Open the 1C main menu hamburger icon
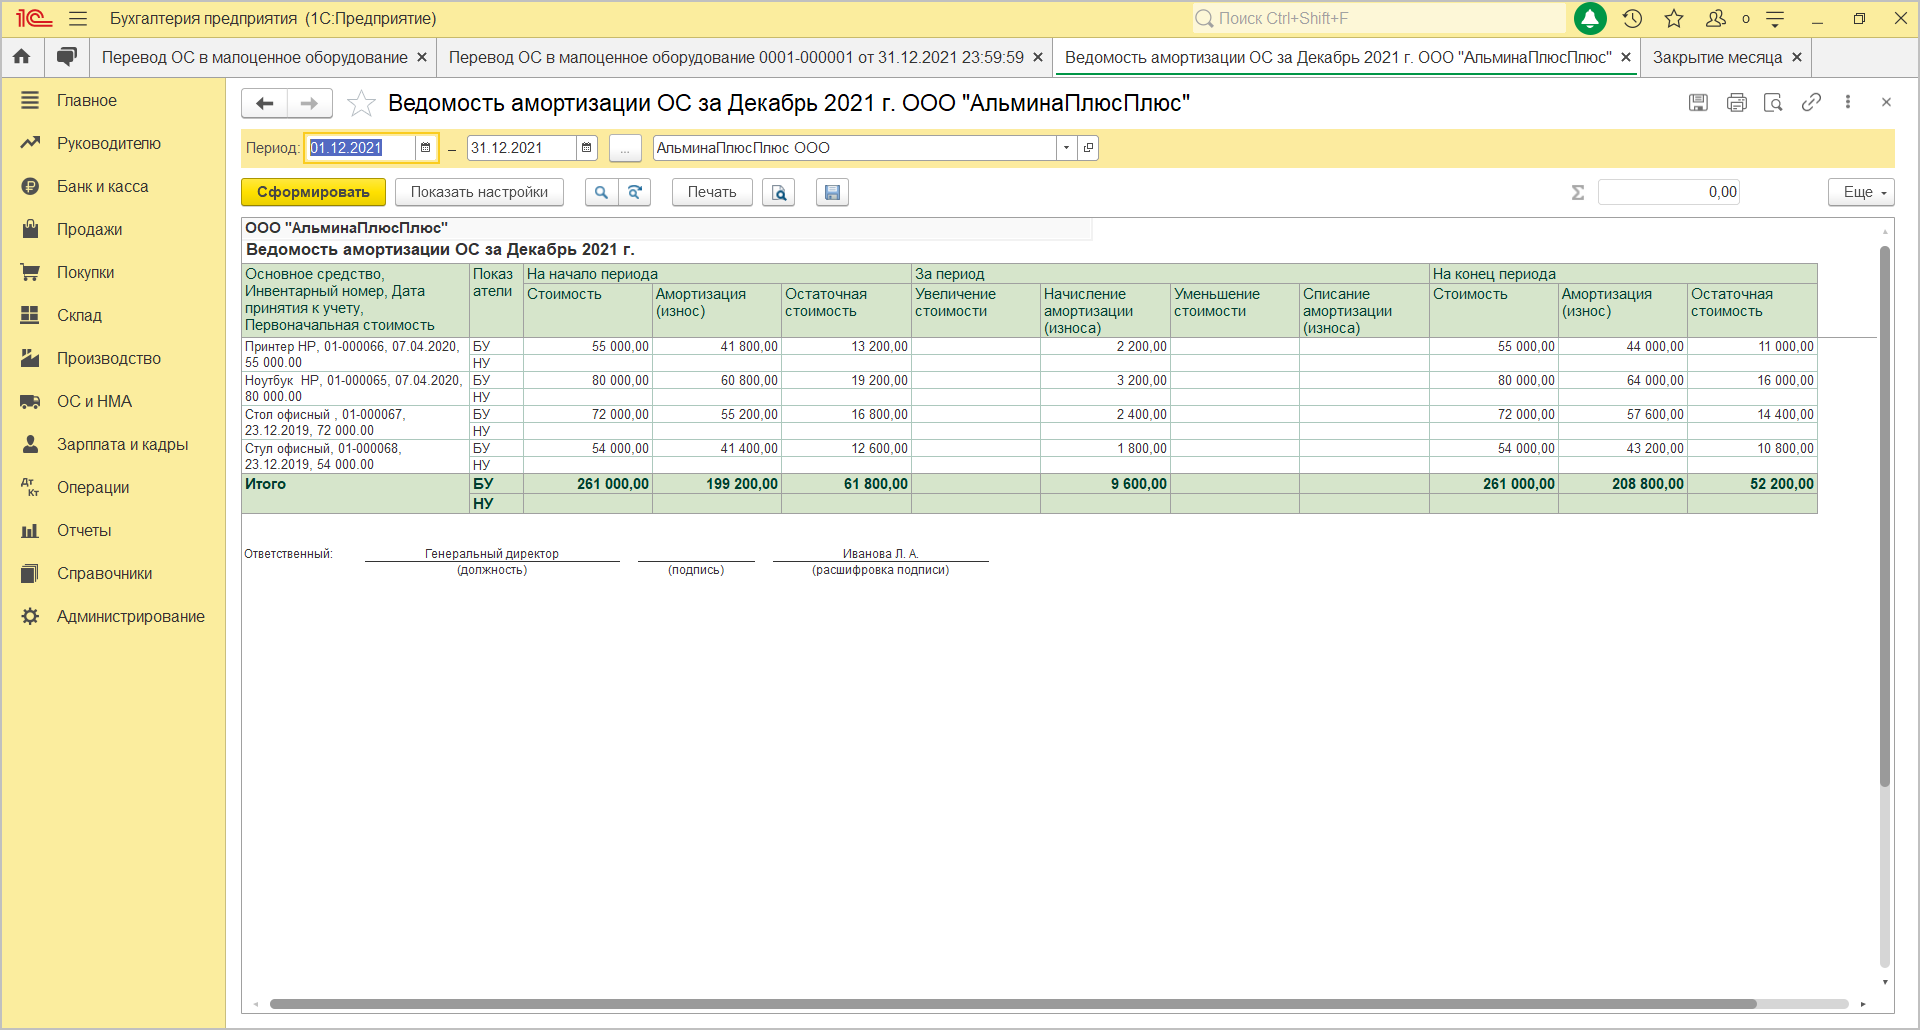The image size is (1920, 1030). (x=78, y=18)
